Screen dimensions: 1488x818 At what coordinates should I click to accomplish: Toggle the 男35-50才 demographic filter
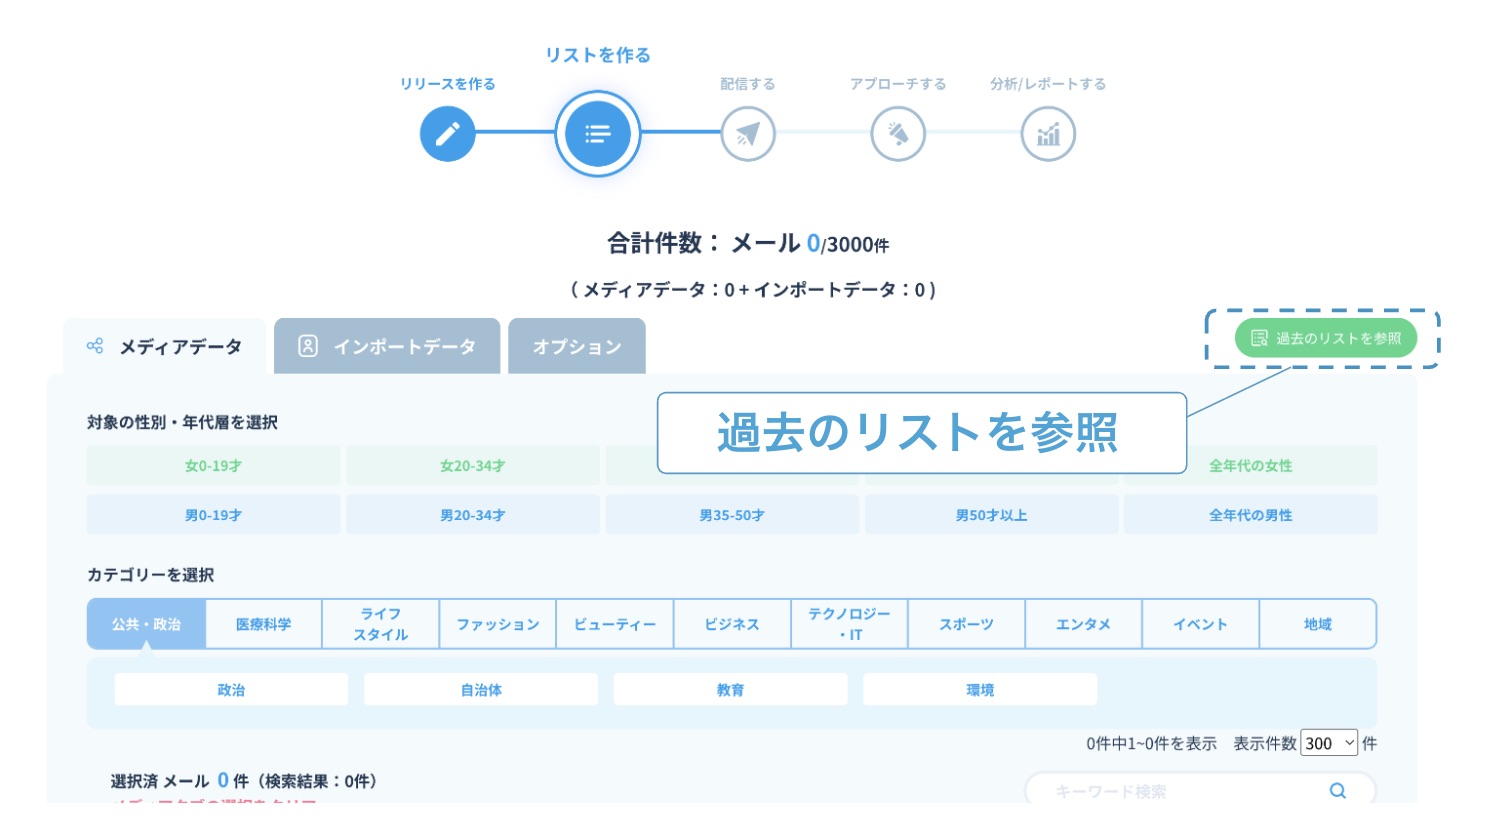coord(732,516)
